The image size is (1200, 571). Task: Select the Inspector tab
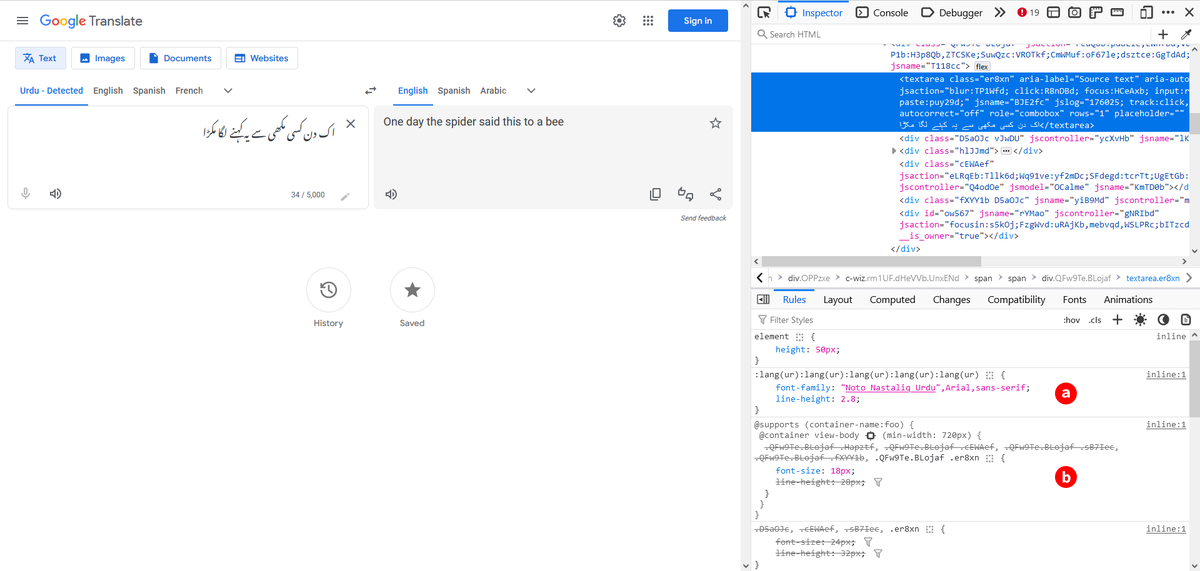point(814,13)
